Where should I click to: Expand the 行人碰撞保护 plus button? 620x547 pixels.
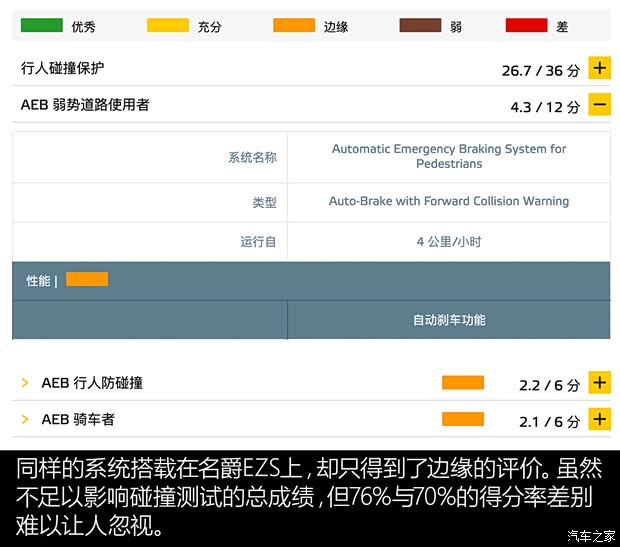point(599,69)
